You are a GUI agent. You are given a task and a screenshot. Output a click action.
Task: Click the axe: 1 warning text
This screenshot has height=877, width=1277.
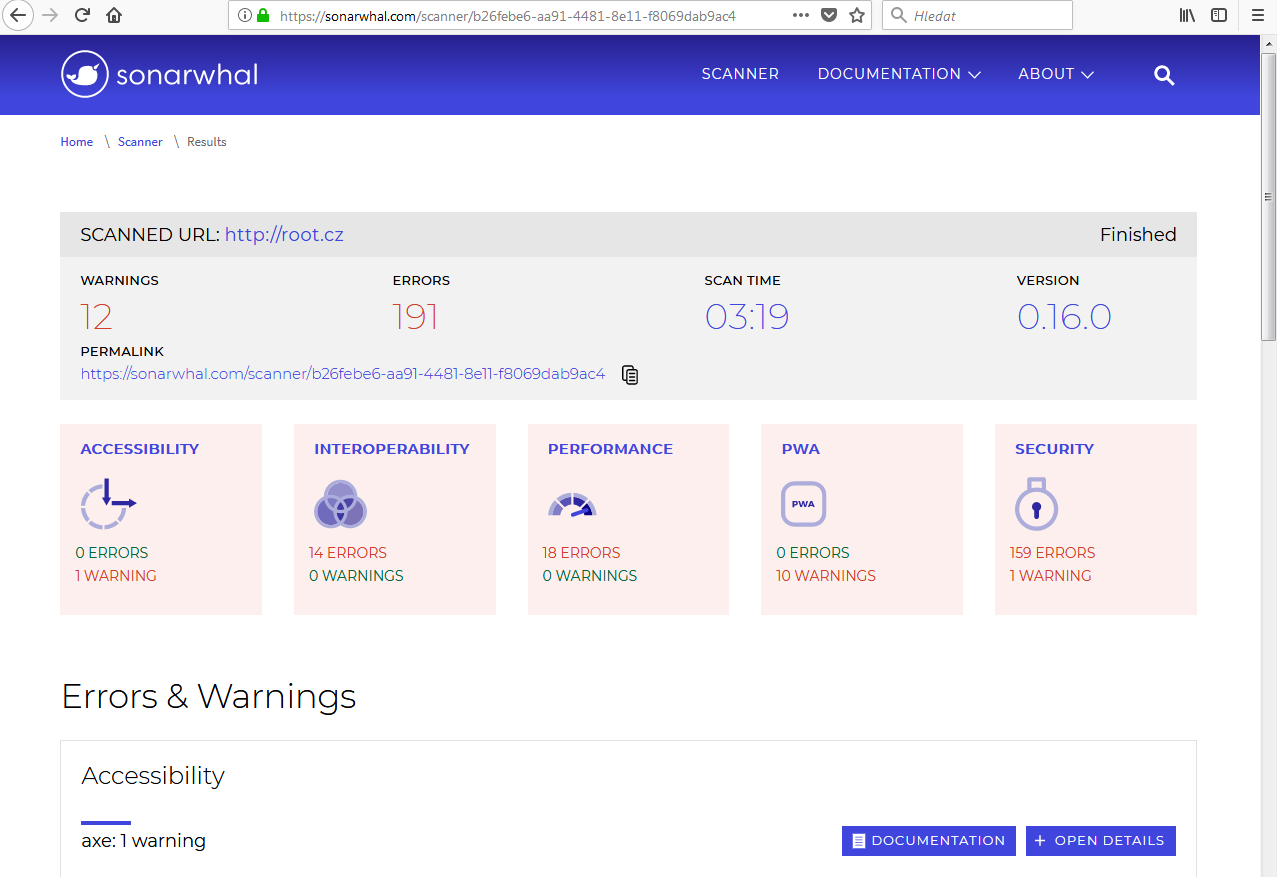[144, 841]
